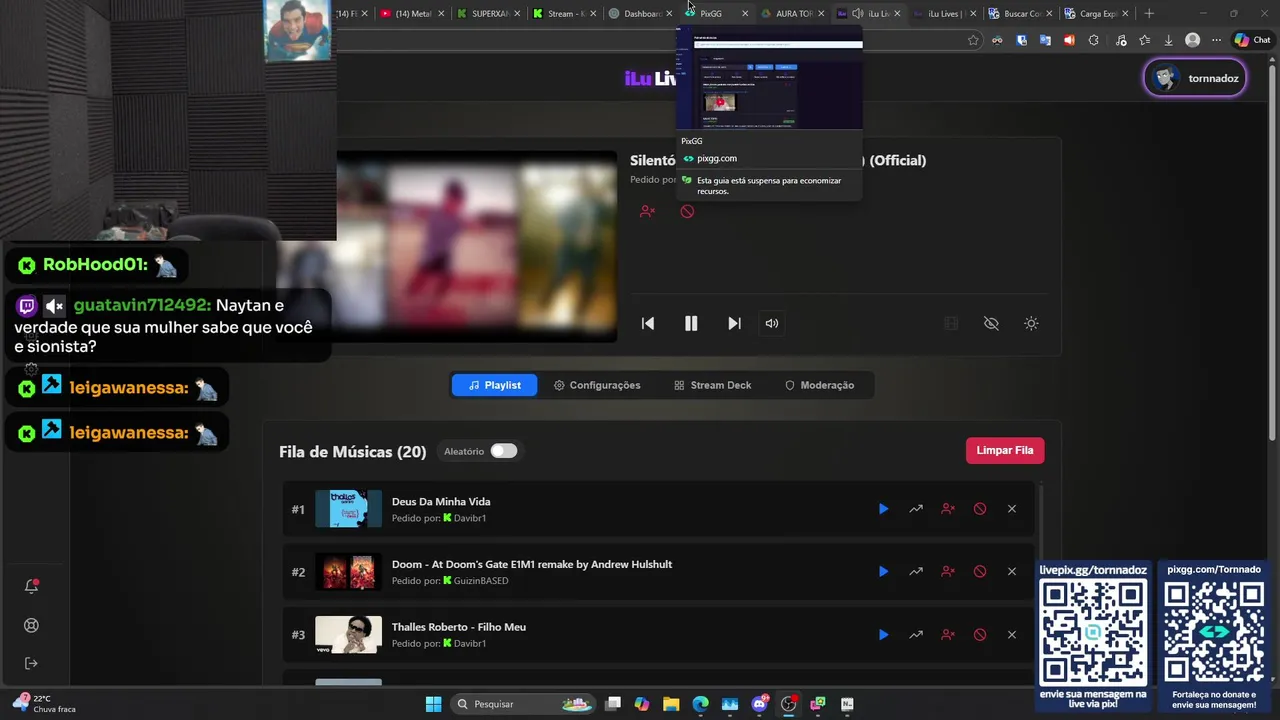Close the PixGG browser tab

coord(745,14)
